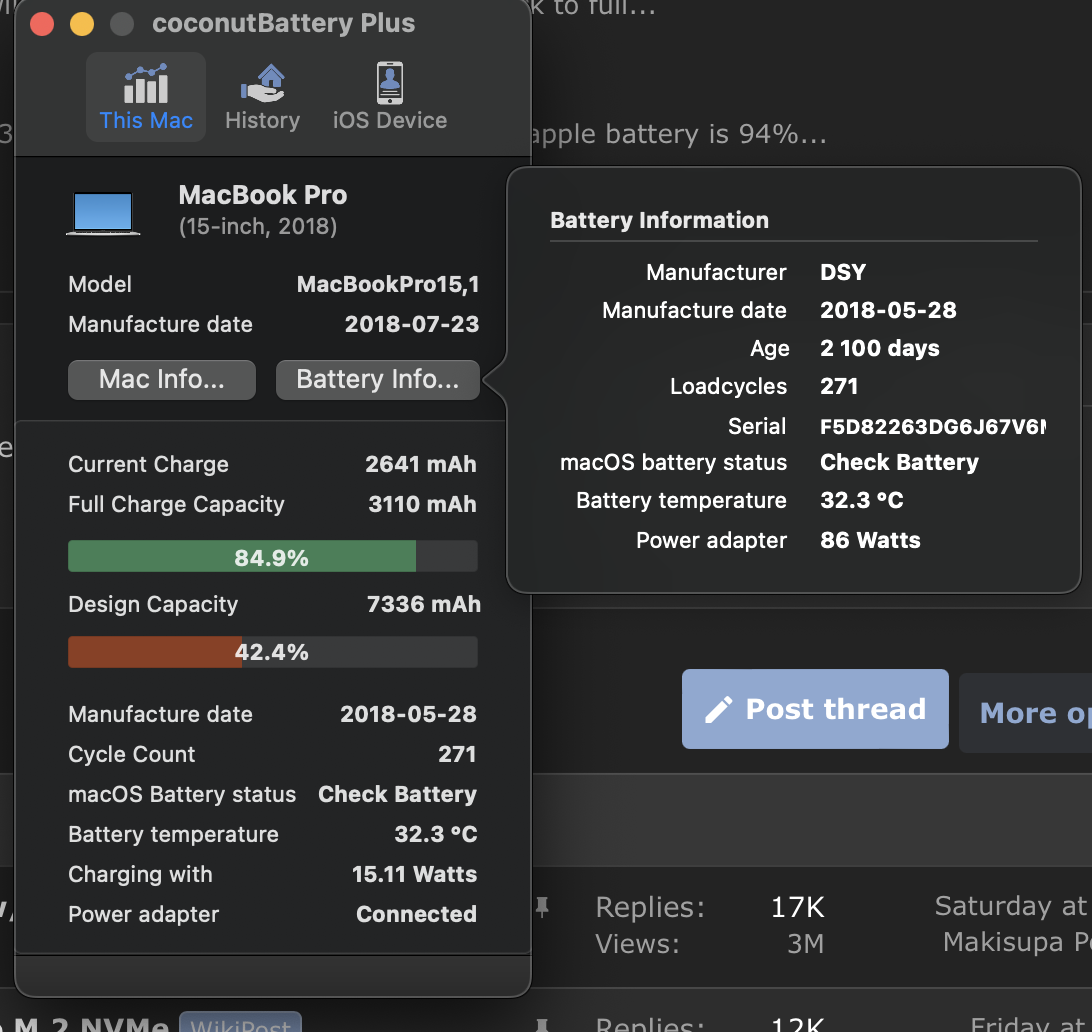The height and width of the screenshot is (1032, 1092).
Task: Click the Views 3M count
Action: pyautogui.click(x=805, y=944)
